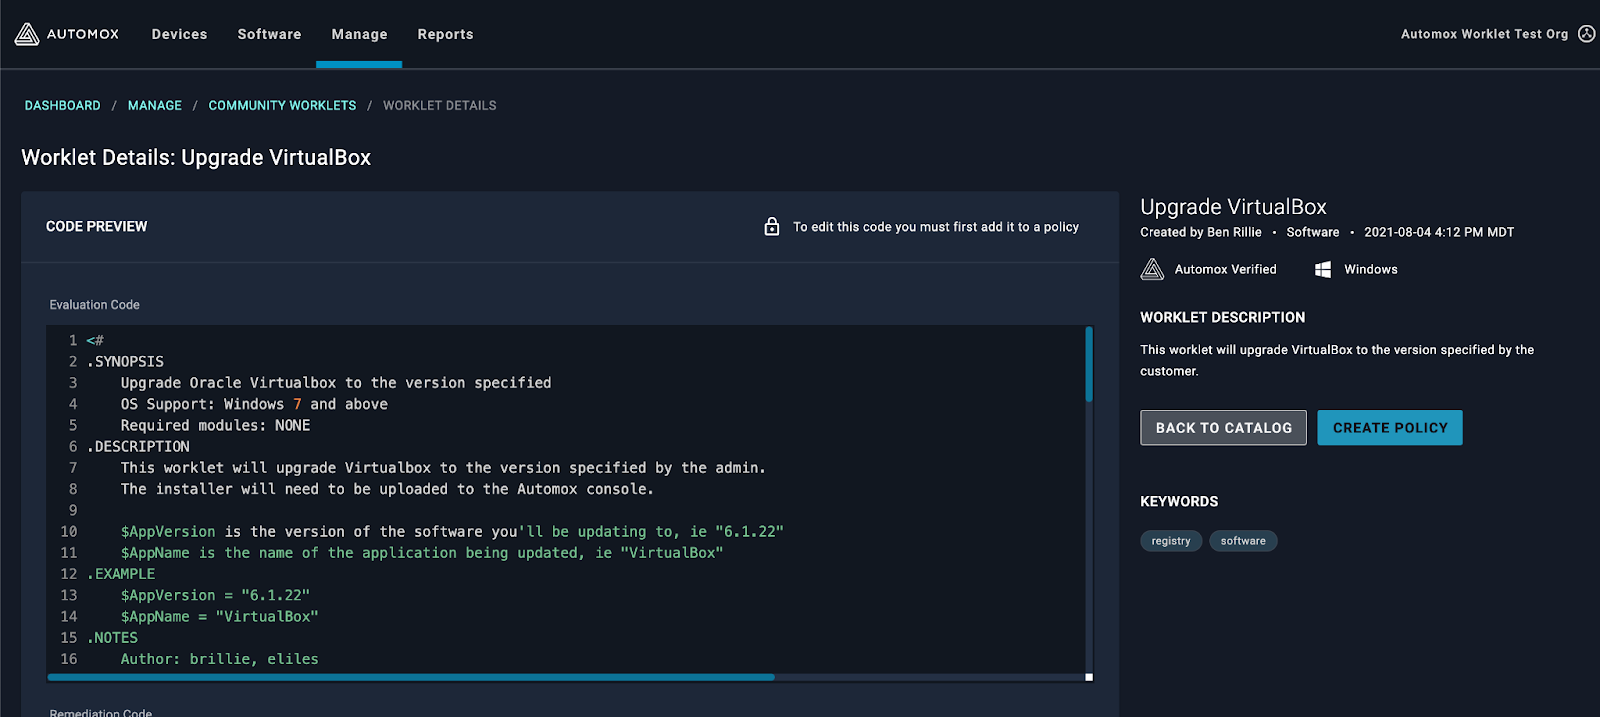This screenshot has width=1600, height=717.
Task: Click the Automox Verified badge icon
Action: point(1152,269)
